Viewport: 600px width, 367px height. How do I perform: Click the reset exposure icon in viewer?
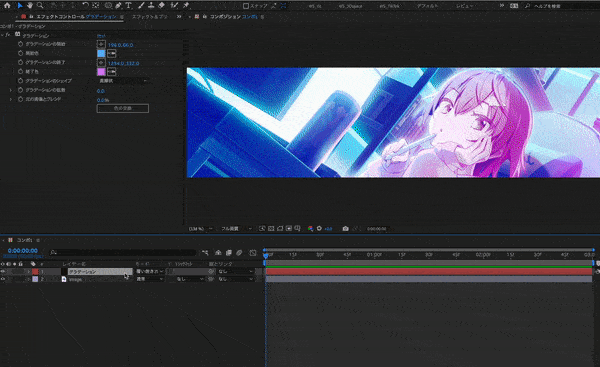click(x=319, y=228)
